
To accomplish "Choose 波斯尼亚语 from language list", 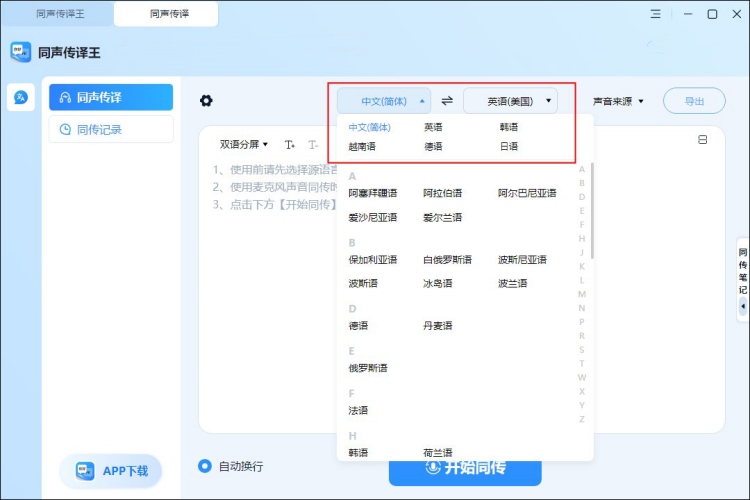I will pos(522,260).
